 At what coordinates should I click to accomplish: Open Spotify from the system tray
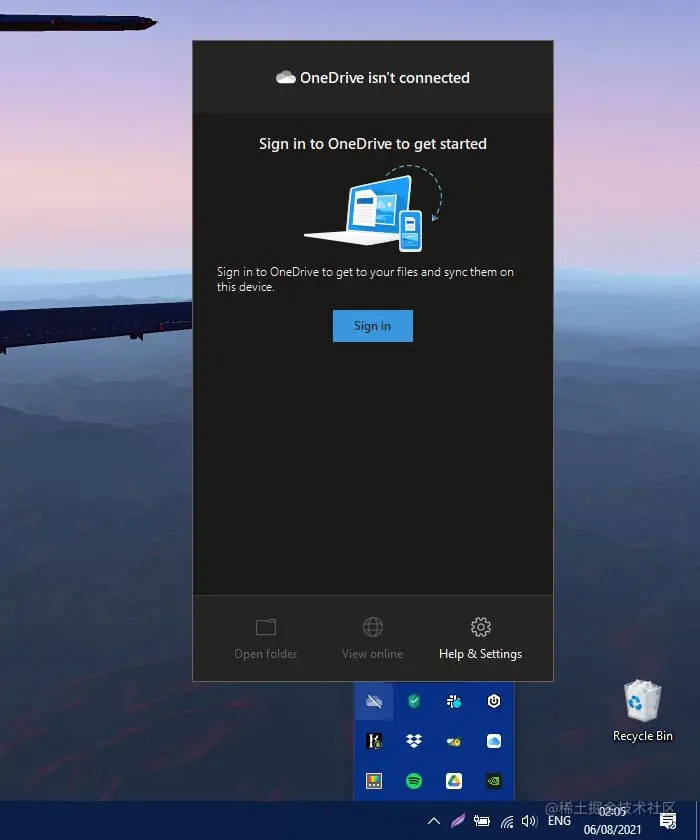[x=414, y=781]
